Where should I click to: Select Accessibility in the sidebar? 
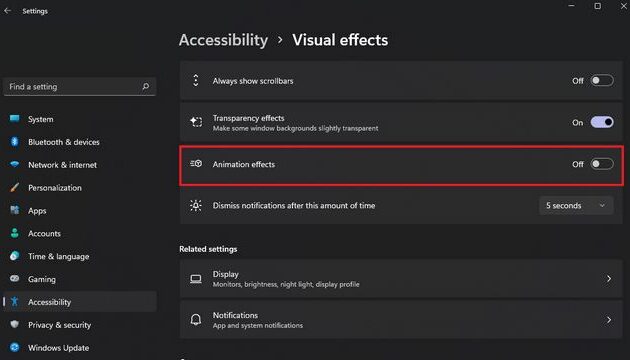point(80,302)
